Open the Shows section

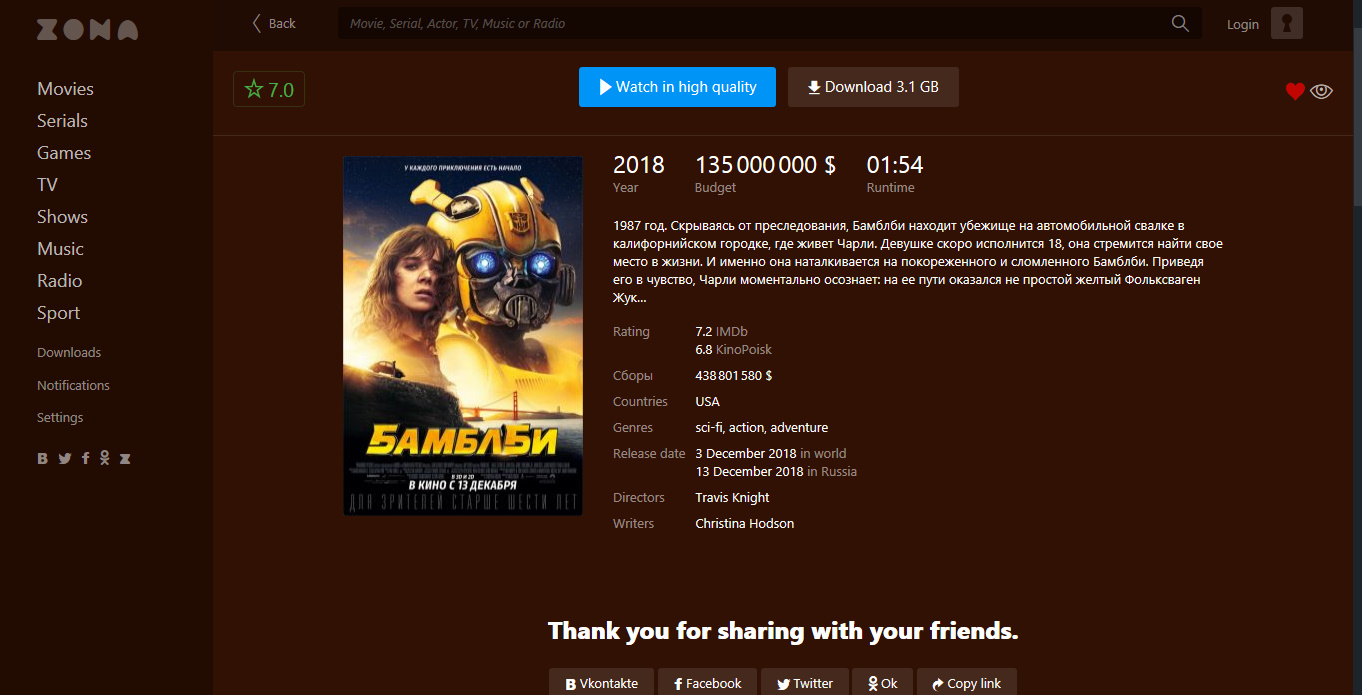tap(62, 217)
